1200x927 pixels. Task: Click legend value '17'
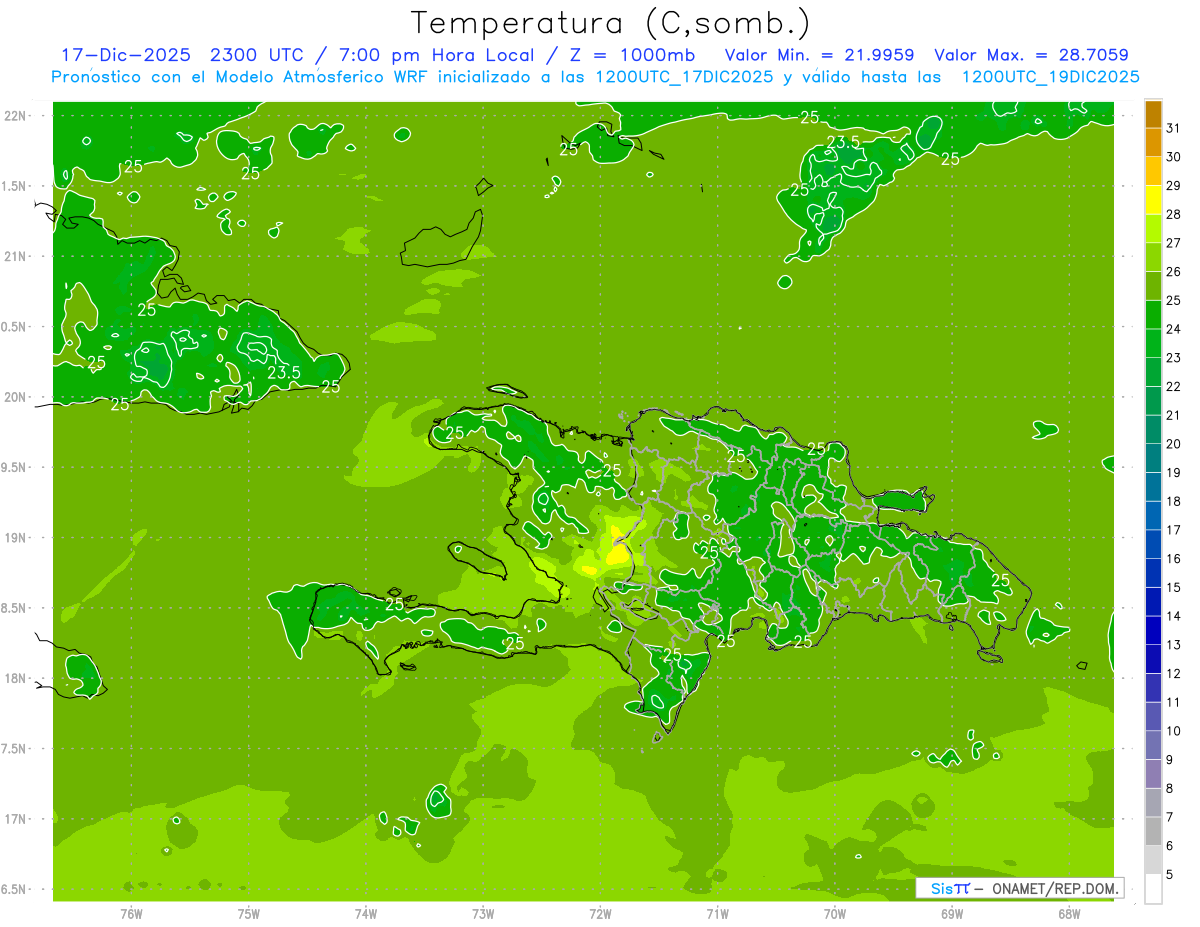1174,530
